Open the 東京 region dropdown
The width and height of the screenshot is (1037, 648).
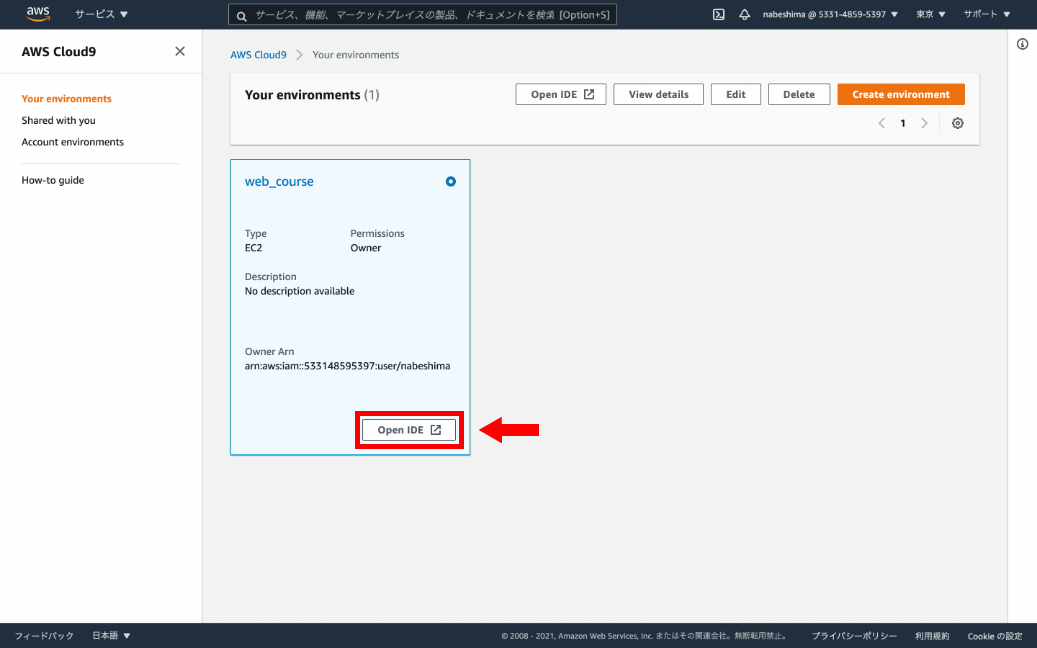tap(931, 14)
